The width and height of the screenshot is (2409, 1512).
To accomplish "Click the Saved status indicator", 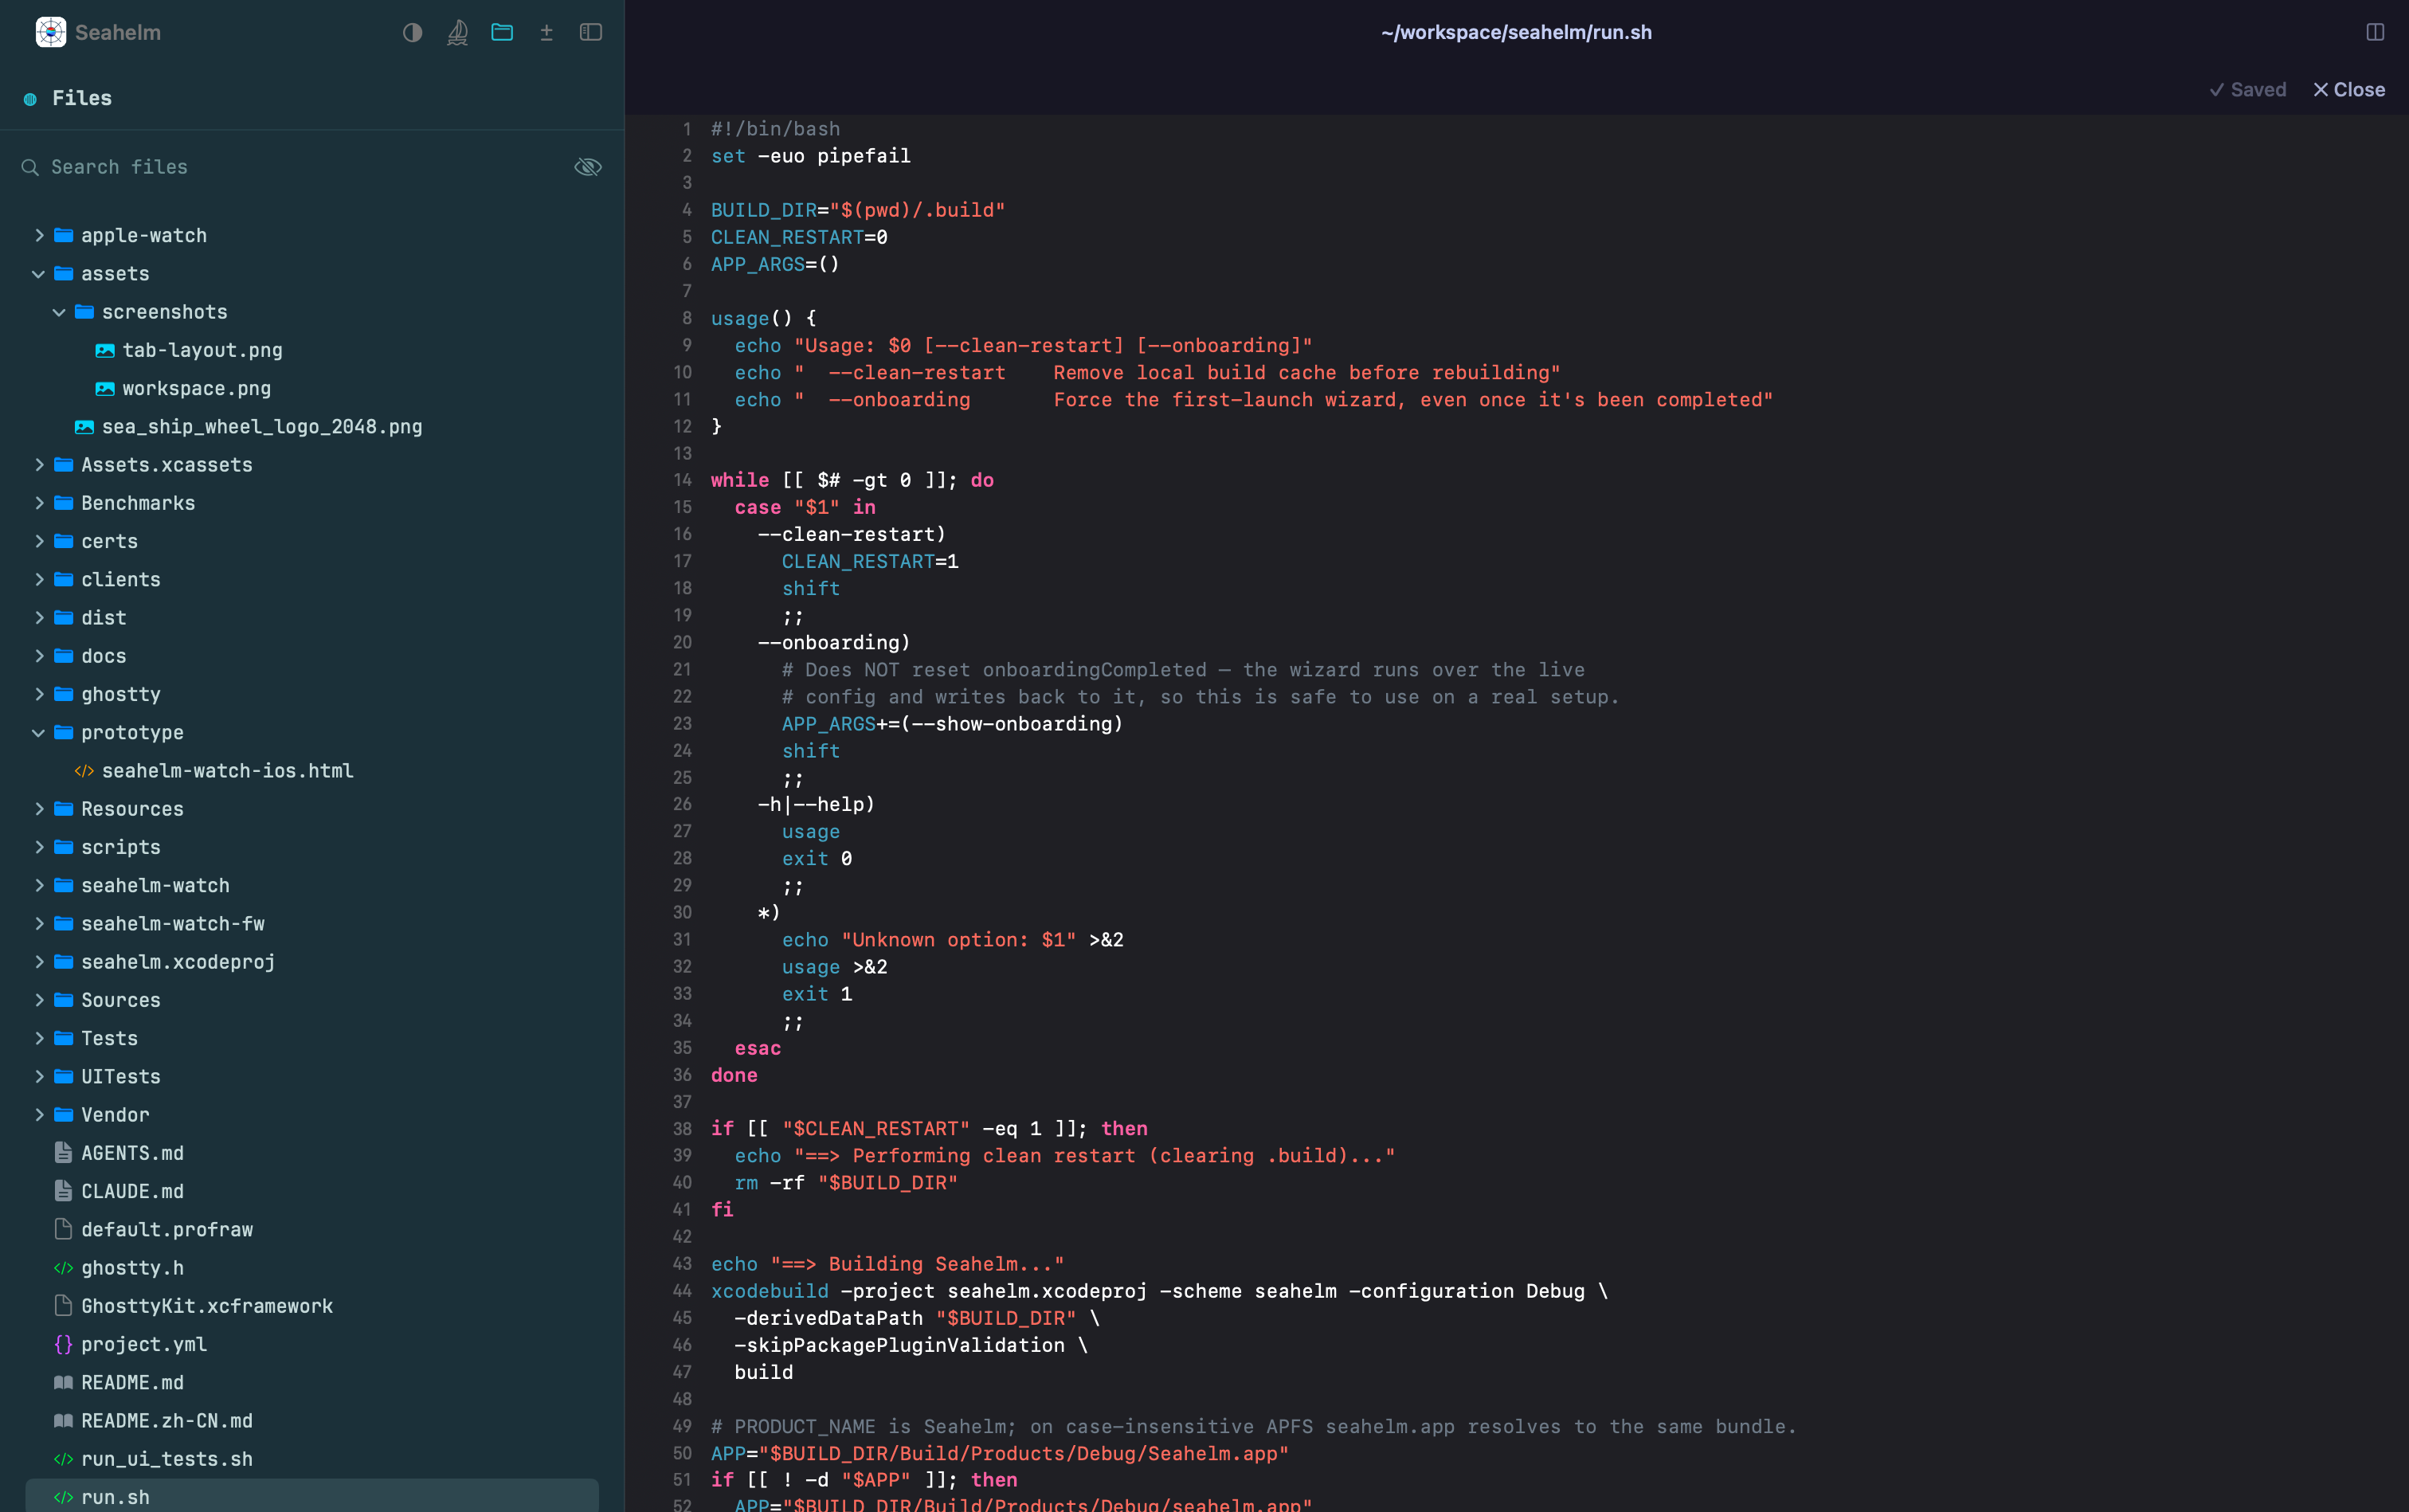I will pyautogui.click(x=2247, y=90).
